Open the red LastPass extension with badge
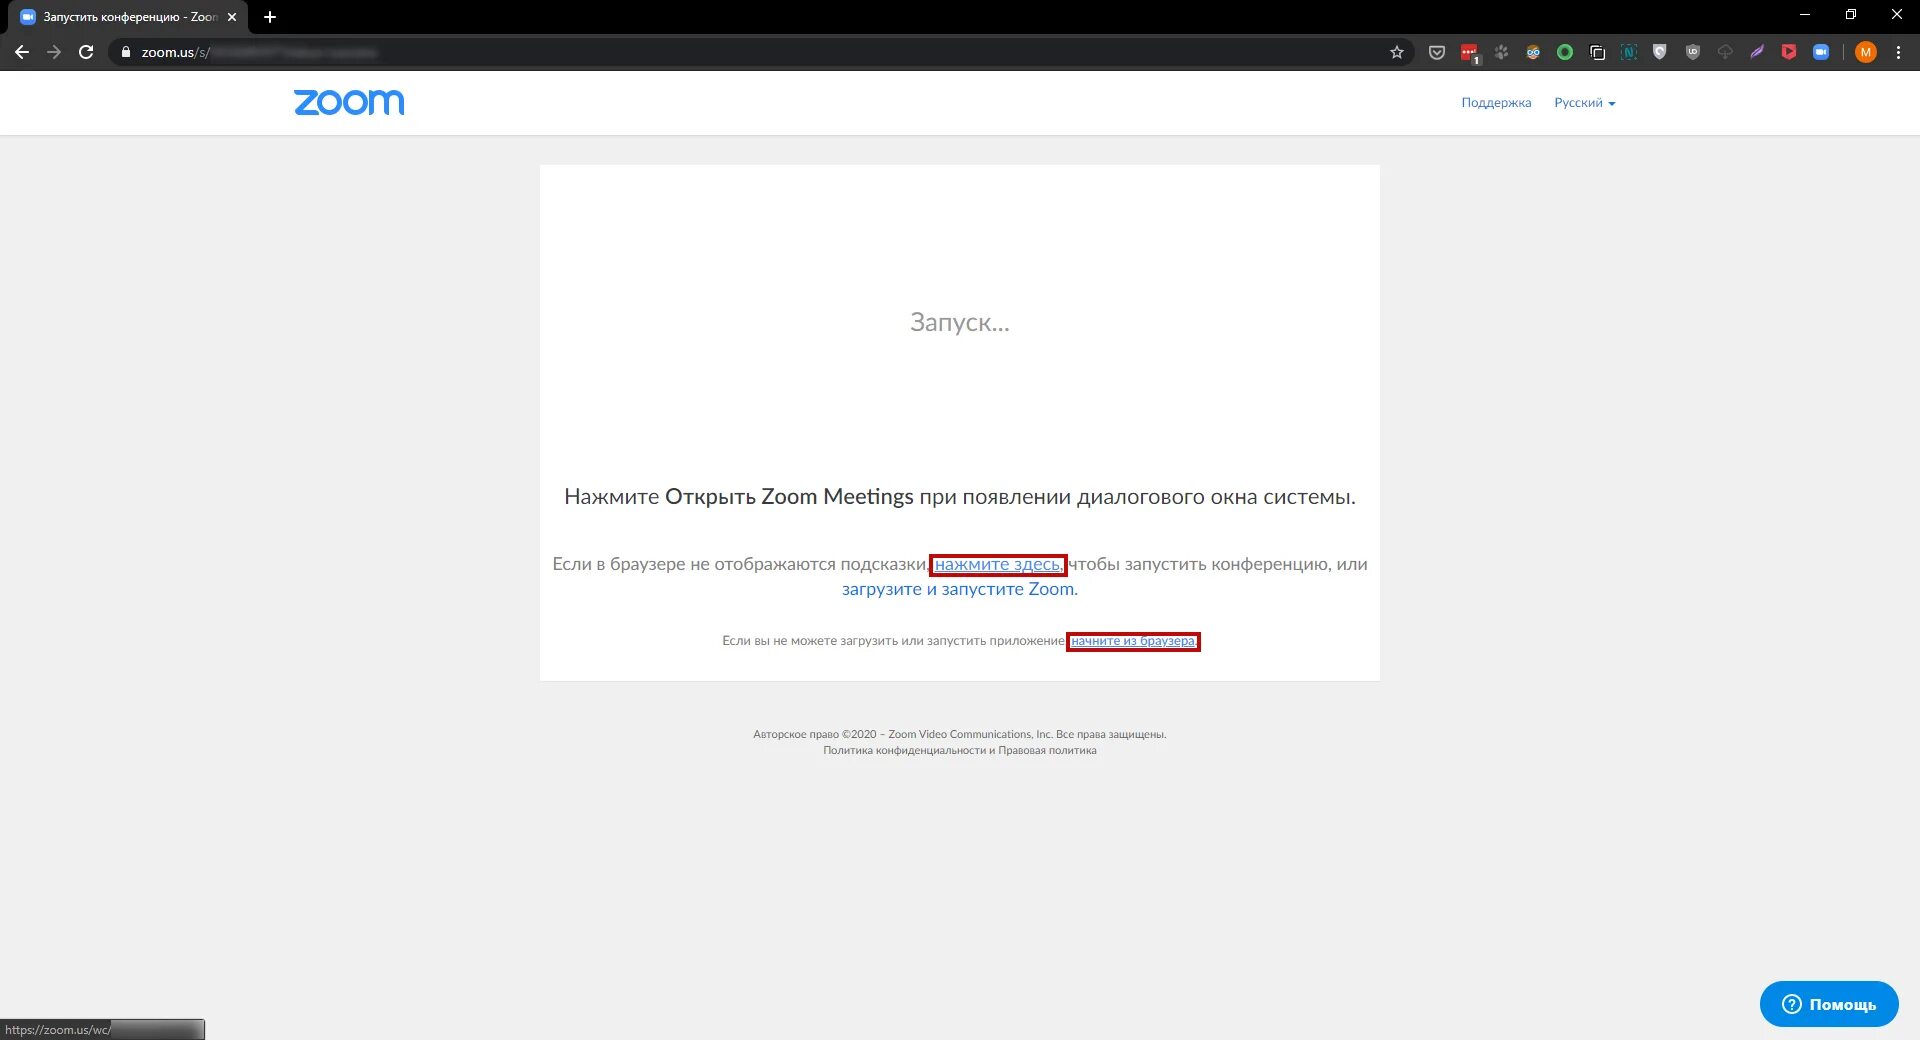This screenshot has width=1920, height=1040. pos(1469,53)
